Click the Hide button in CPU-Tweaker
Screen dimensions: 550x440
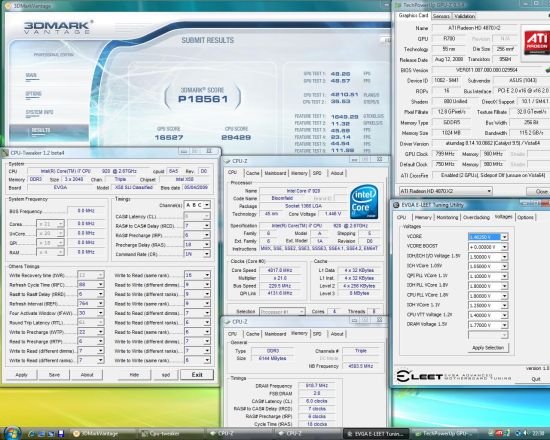pyautogui.click(x=134, y=375)
